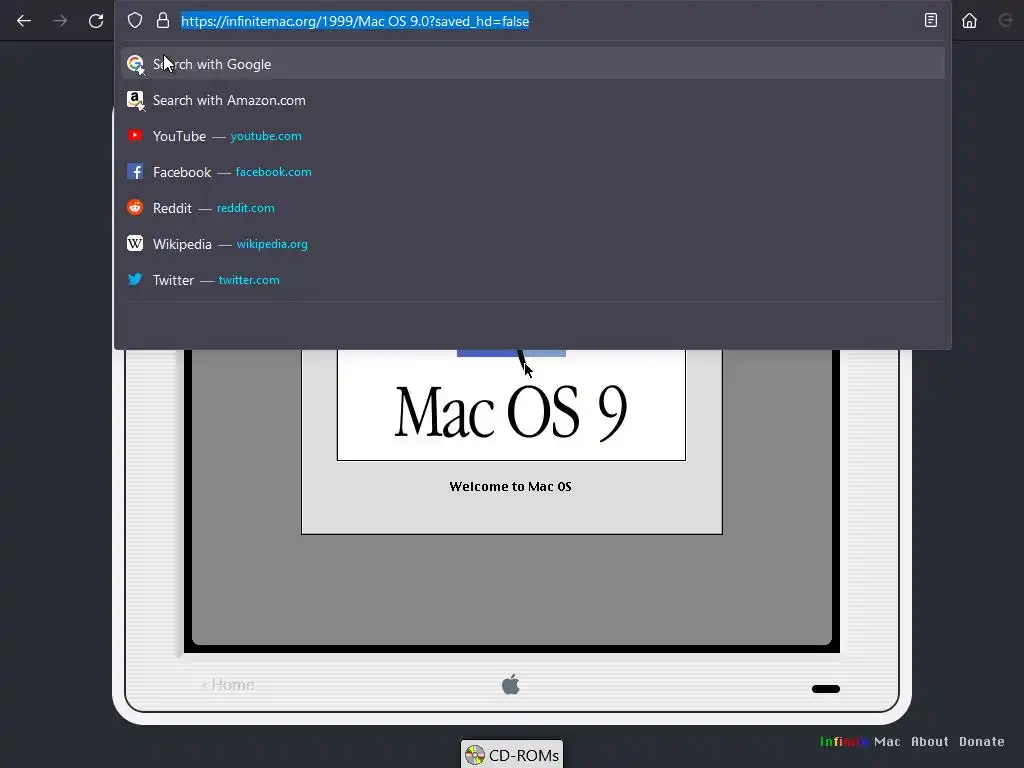Choose Search with Google suggestion
The image size is (1024, 768).
532,63
